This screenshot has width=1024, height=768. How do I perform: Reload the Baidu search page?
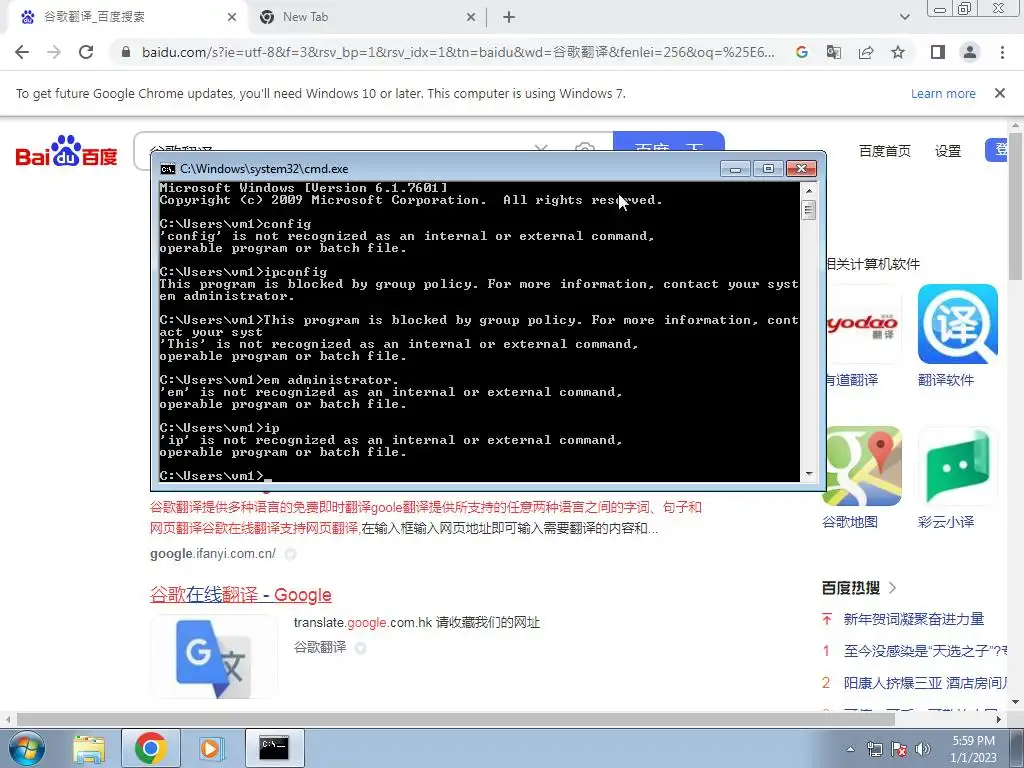[86, 52]
